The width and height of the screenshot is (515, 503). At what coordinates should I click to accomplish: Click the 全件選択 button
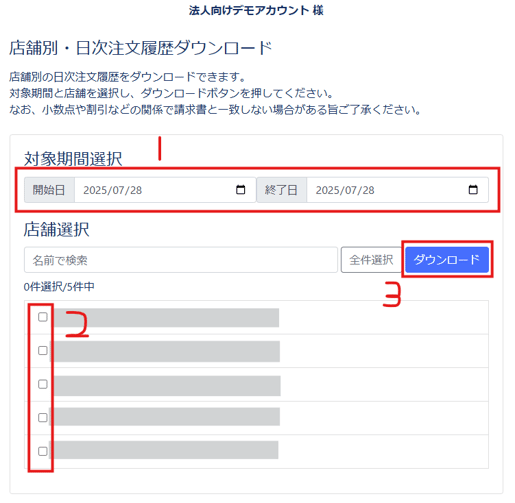pyautogui.click(x=371, y=260)
